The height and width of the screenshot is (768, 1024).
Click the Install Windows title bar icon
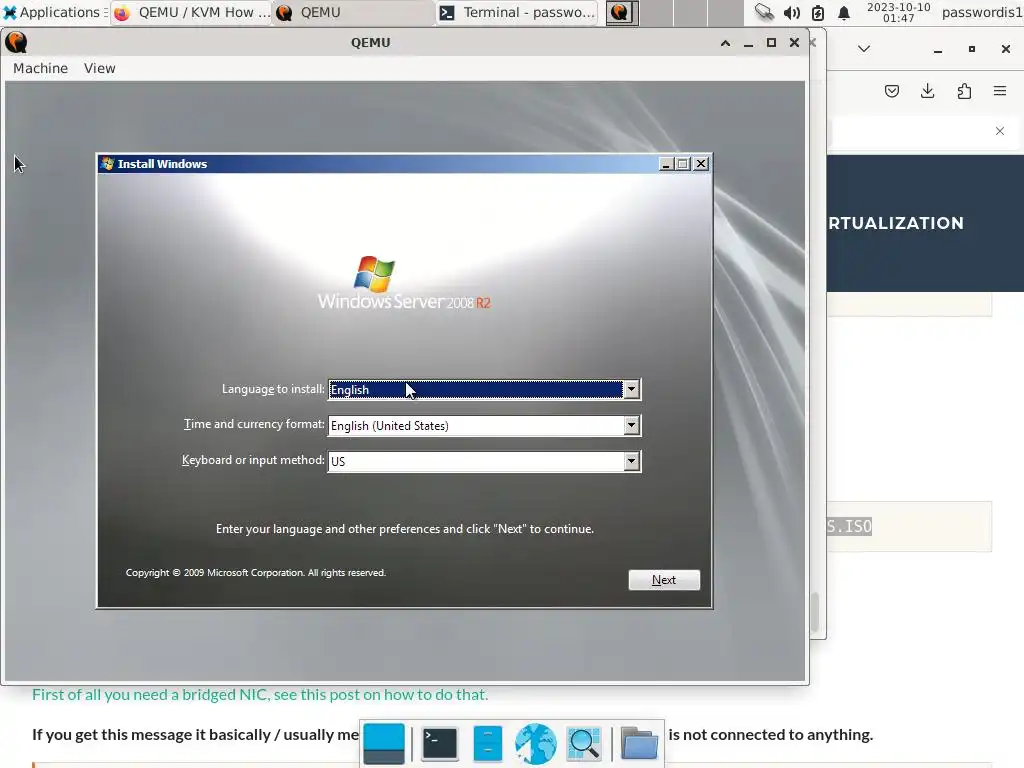click(x=107, y=164)
